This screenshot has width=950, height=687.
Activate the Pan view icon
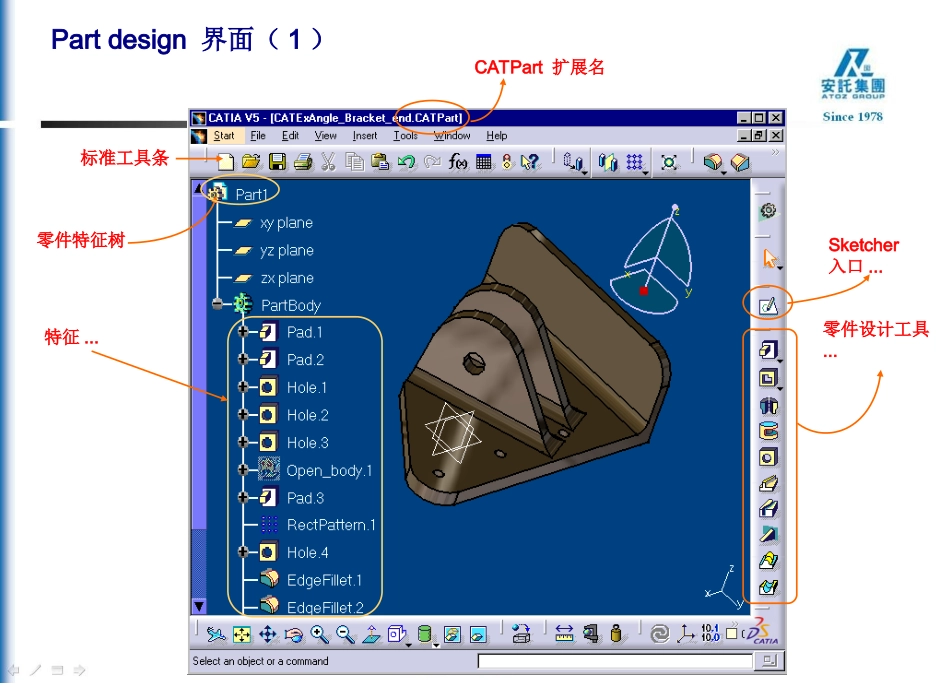pos(268,634)
